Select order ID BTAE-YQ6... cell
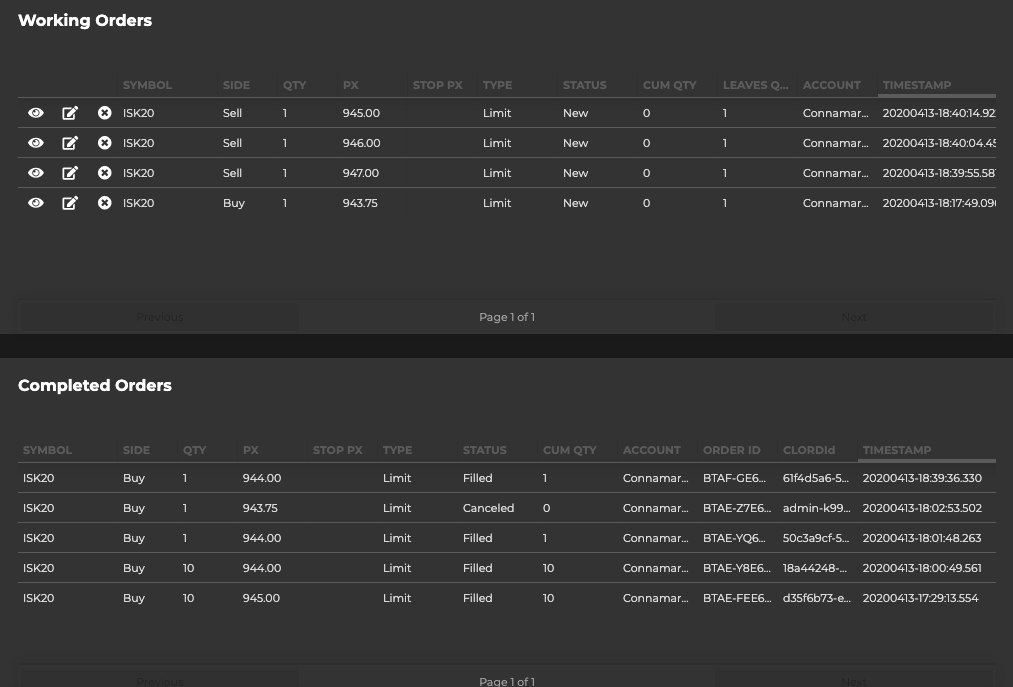This screenshot has height=687, width=1013. [735, 538]
